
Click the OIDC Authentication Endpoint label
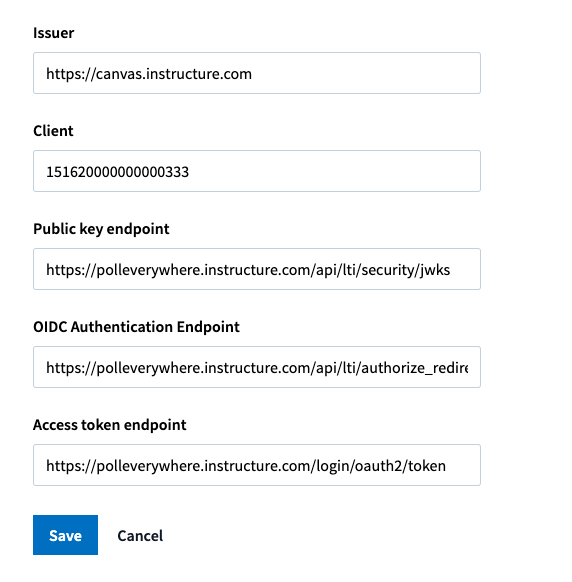click(136, 327)
